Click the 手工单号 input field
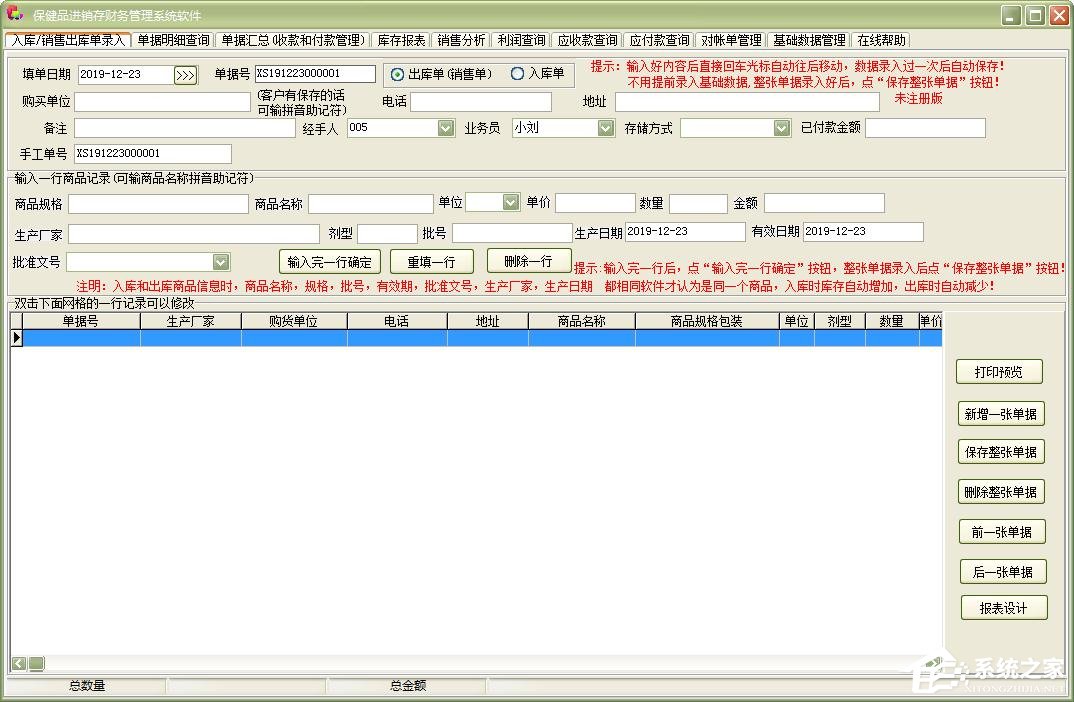 pos(153,153)
